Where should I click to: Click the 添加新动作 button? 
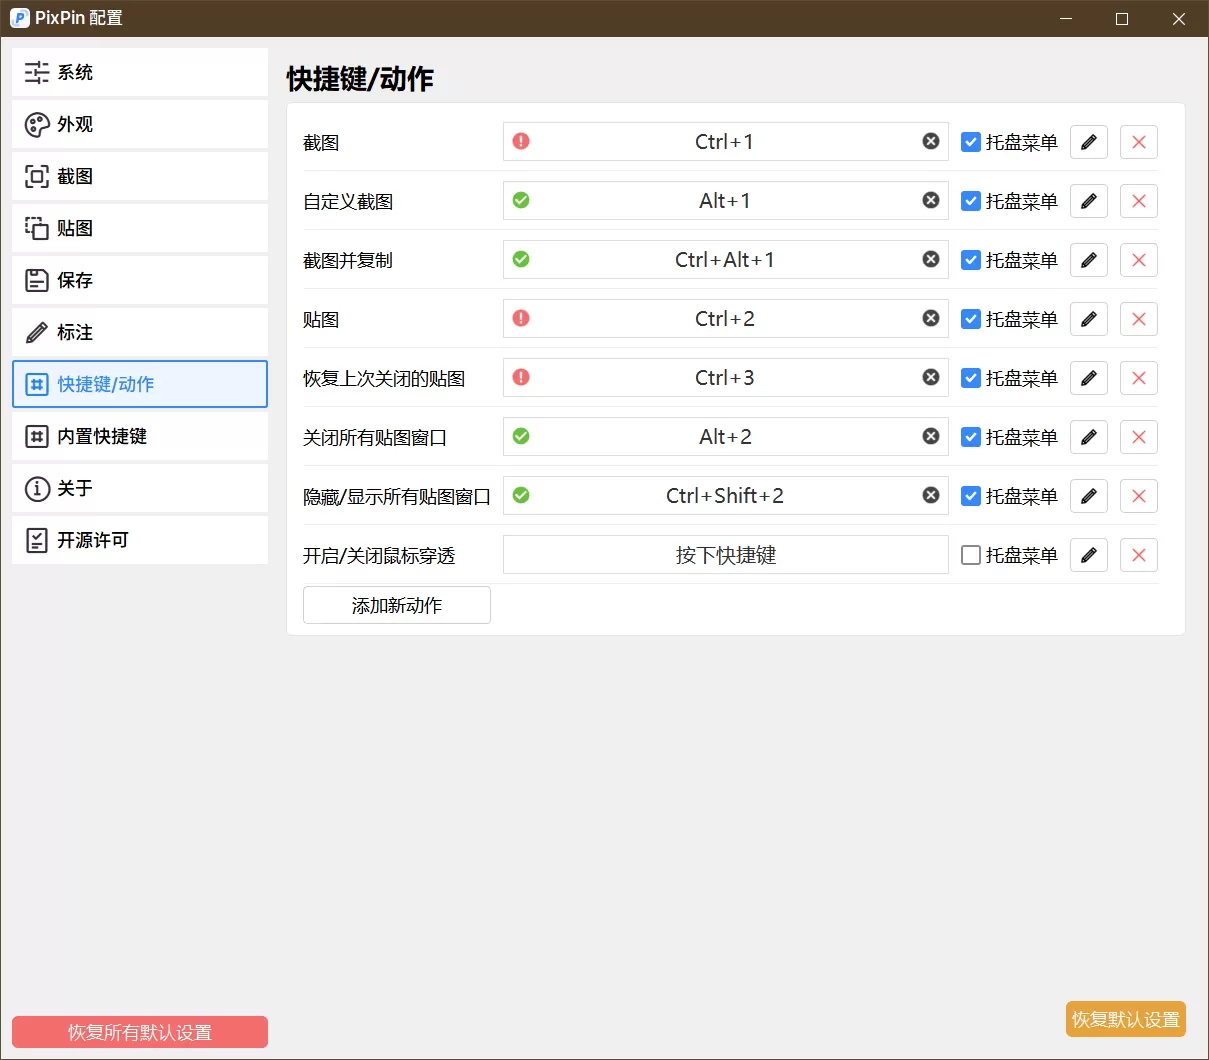coord(396,605)
